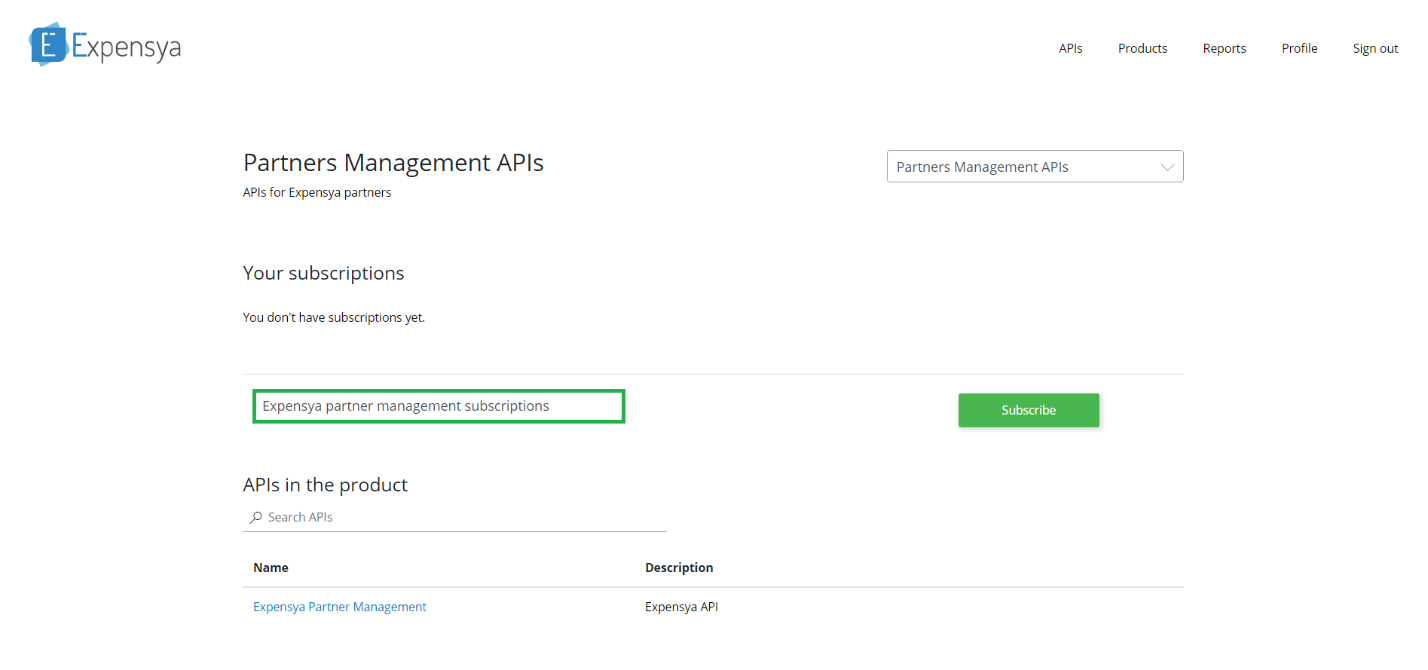Focus the subscription name input field
1428x670 pixels.
click(x=438, y=406)
